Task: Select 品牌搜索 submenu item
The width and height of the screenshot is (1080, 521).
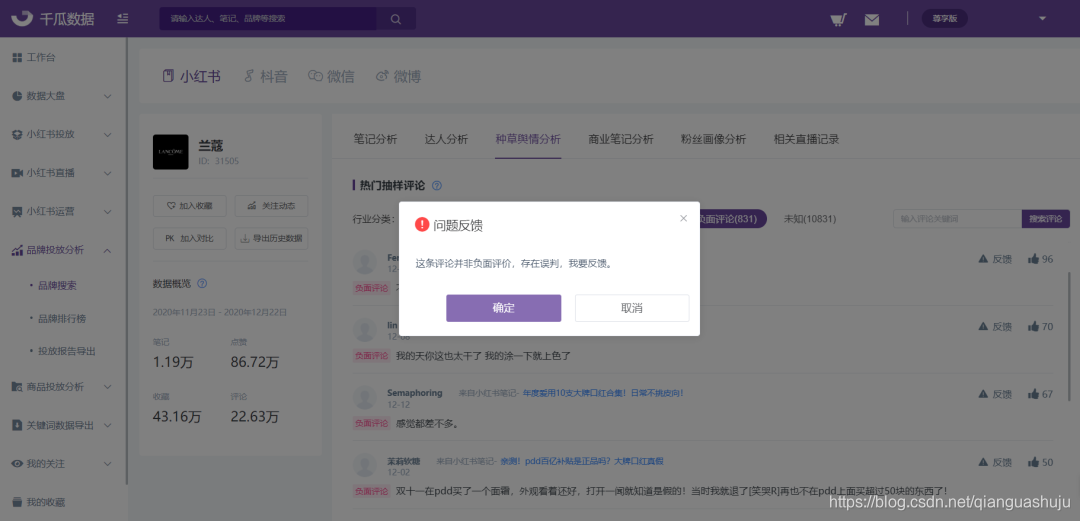Action: tap(57, 285)
